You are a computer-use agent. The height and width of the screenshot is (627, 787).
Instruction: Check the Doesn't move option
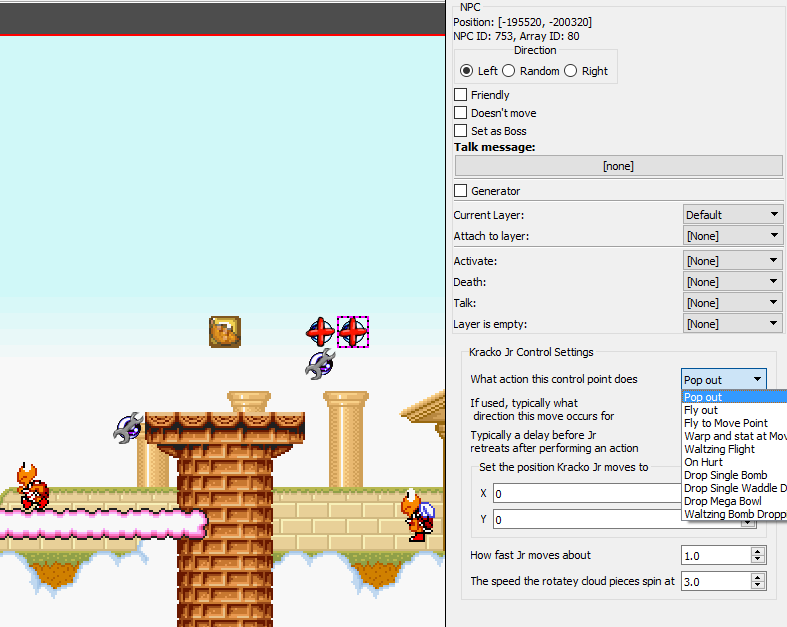(460, 113)
